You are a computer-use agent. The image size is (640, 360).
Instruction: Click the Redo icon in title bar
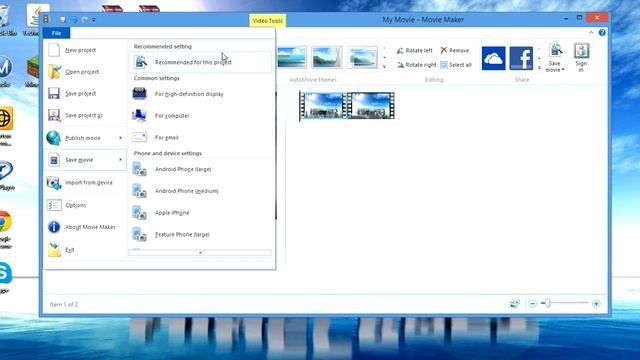click(x=84, y=20)
